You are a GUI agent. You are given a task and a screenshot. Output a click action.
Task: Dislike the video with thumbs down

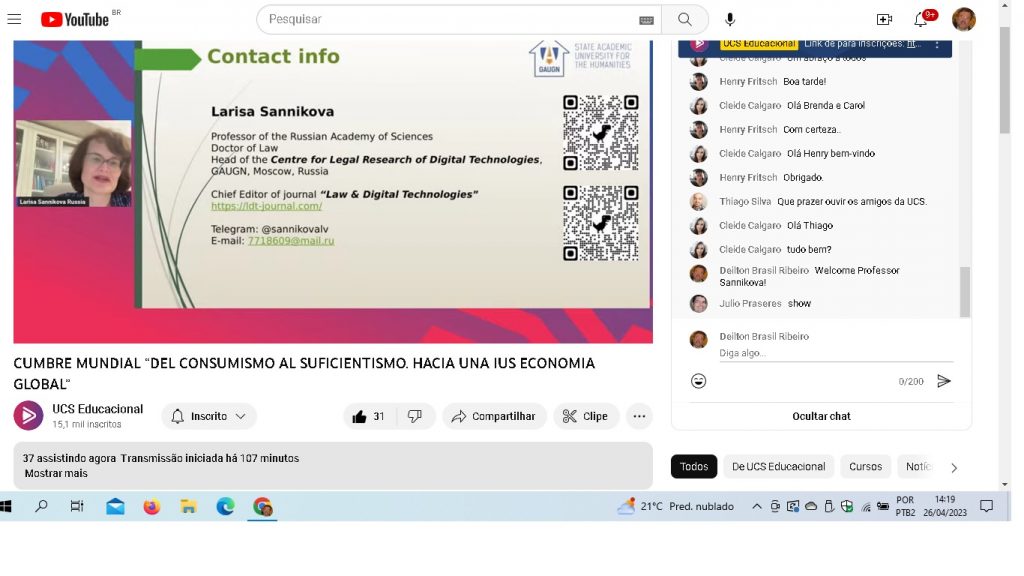tap(415, 416)
